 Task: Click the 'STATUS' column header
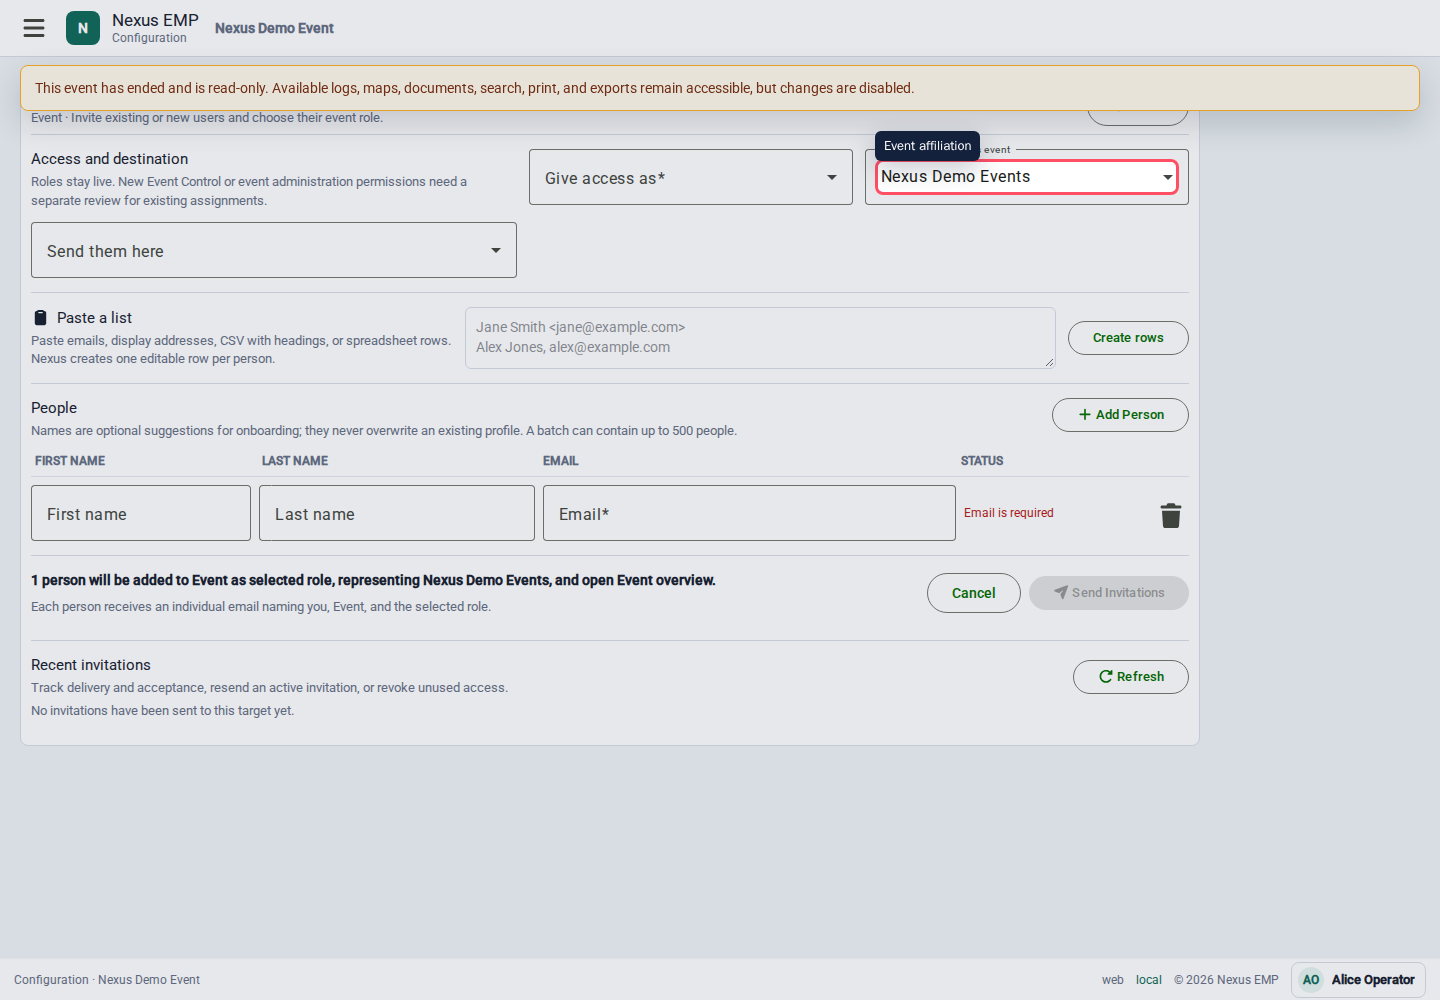(982, 461)
